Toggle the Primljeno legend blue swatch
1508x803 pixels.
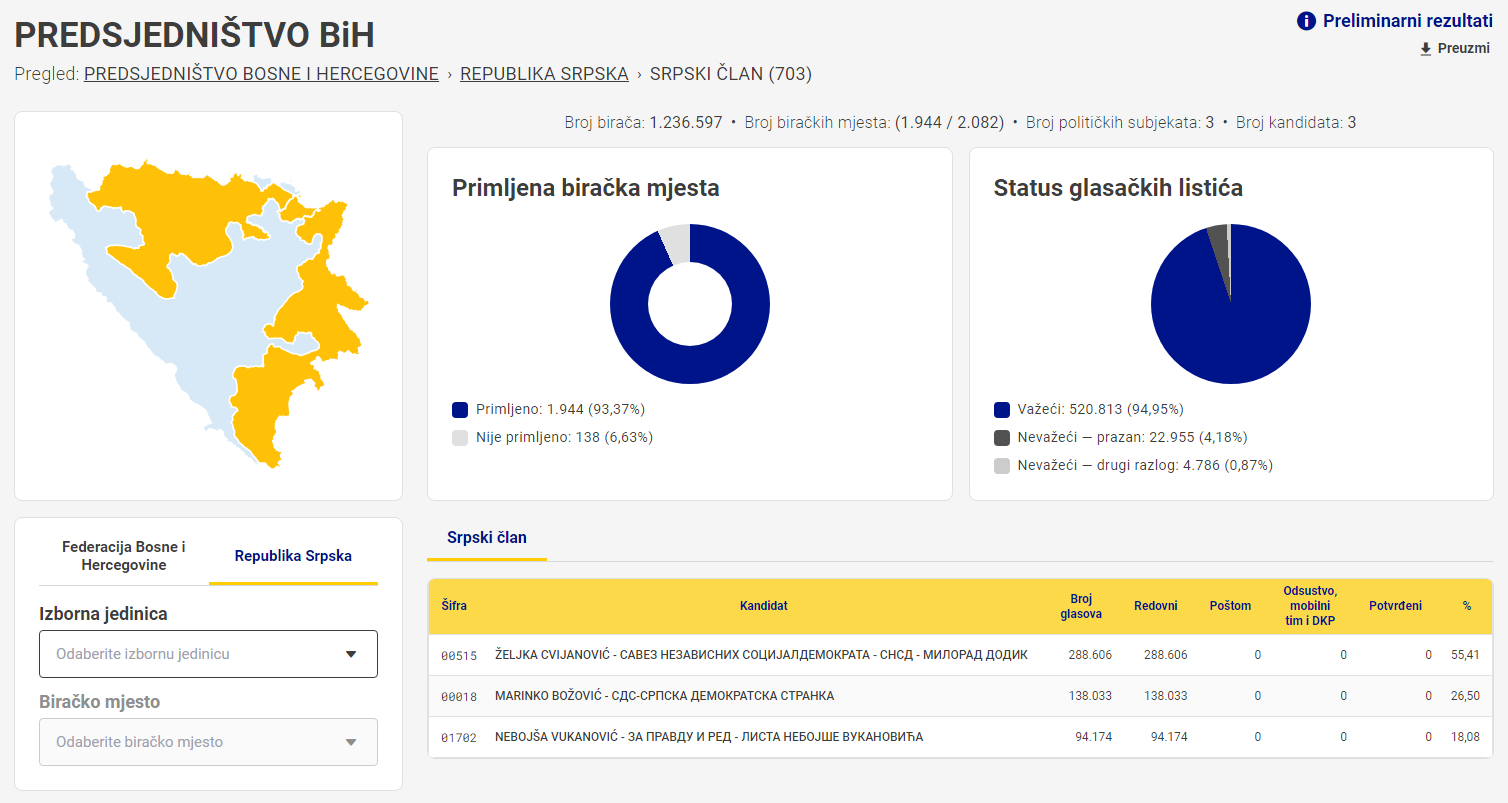pyautogui.click(x=460, y=409)
